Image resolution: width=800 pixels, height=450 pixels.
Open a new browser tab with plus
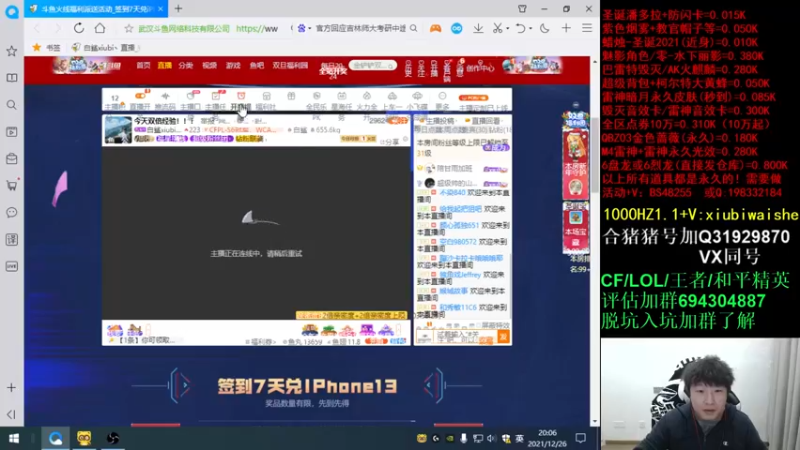179,9
